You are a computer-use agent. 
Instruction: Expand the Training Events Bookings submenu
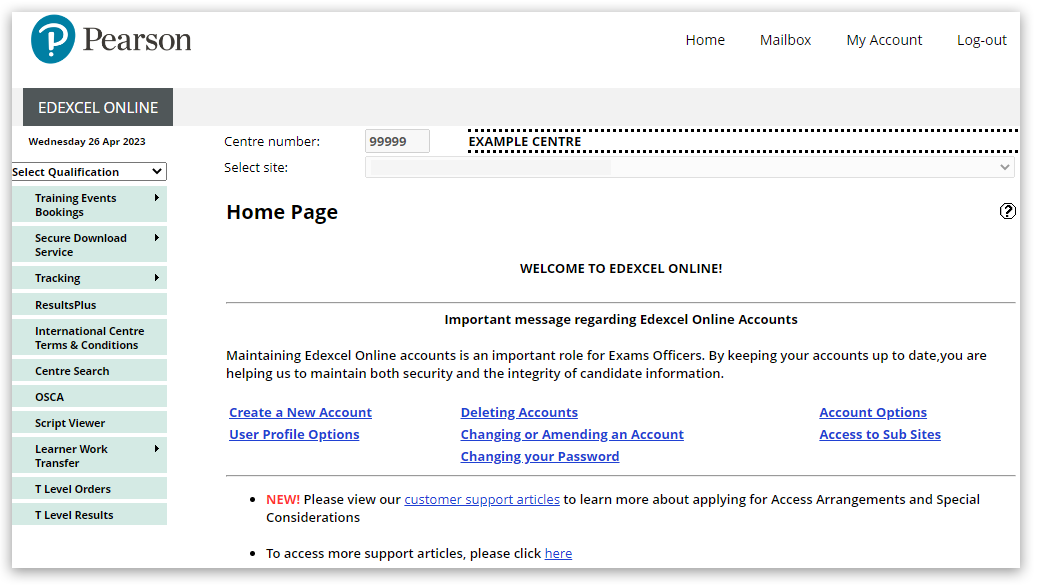coord(88,204)
